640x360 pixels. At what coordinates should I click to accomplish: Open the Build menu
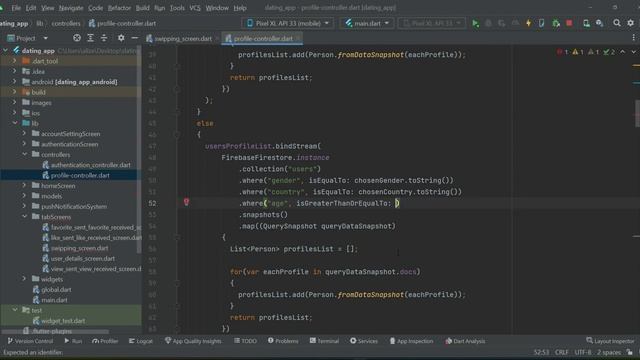[x=142, y=8]
